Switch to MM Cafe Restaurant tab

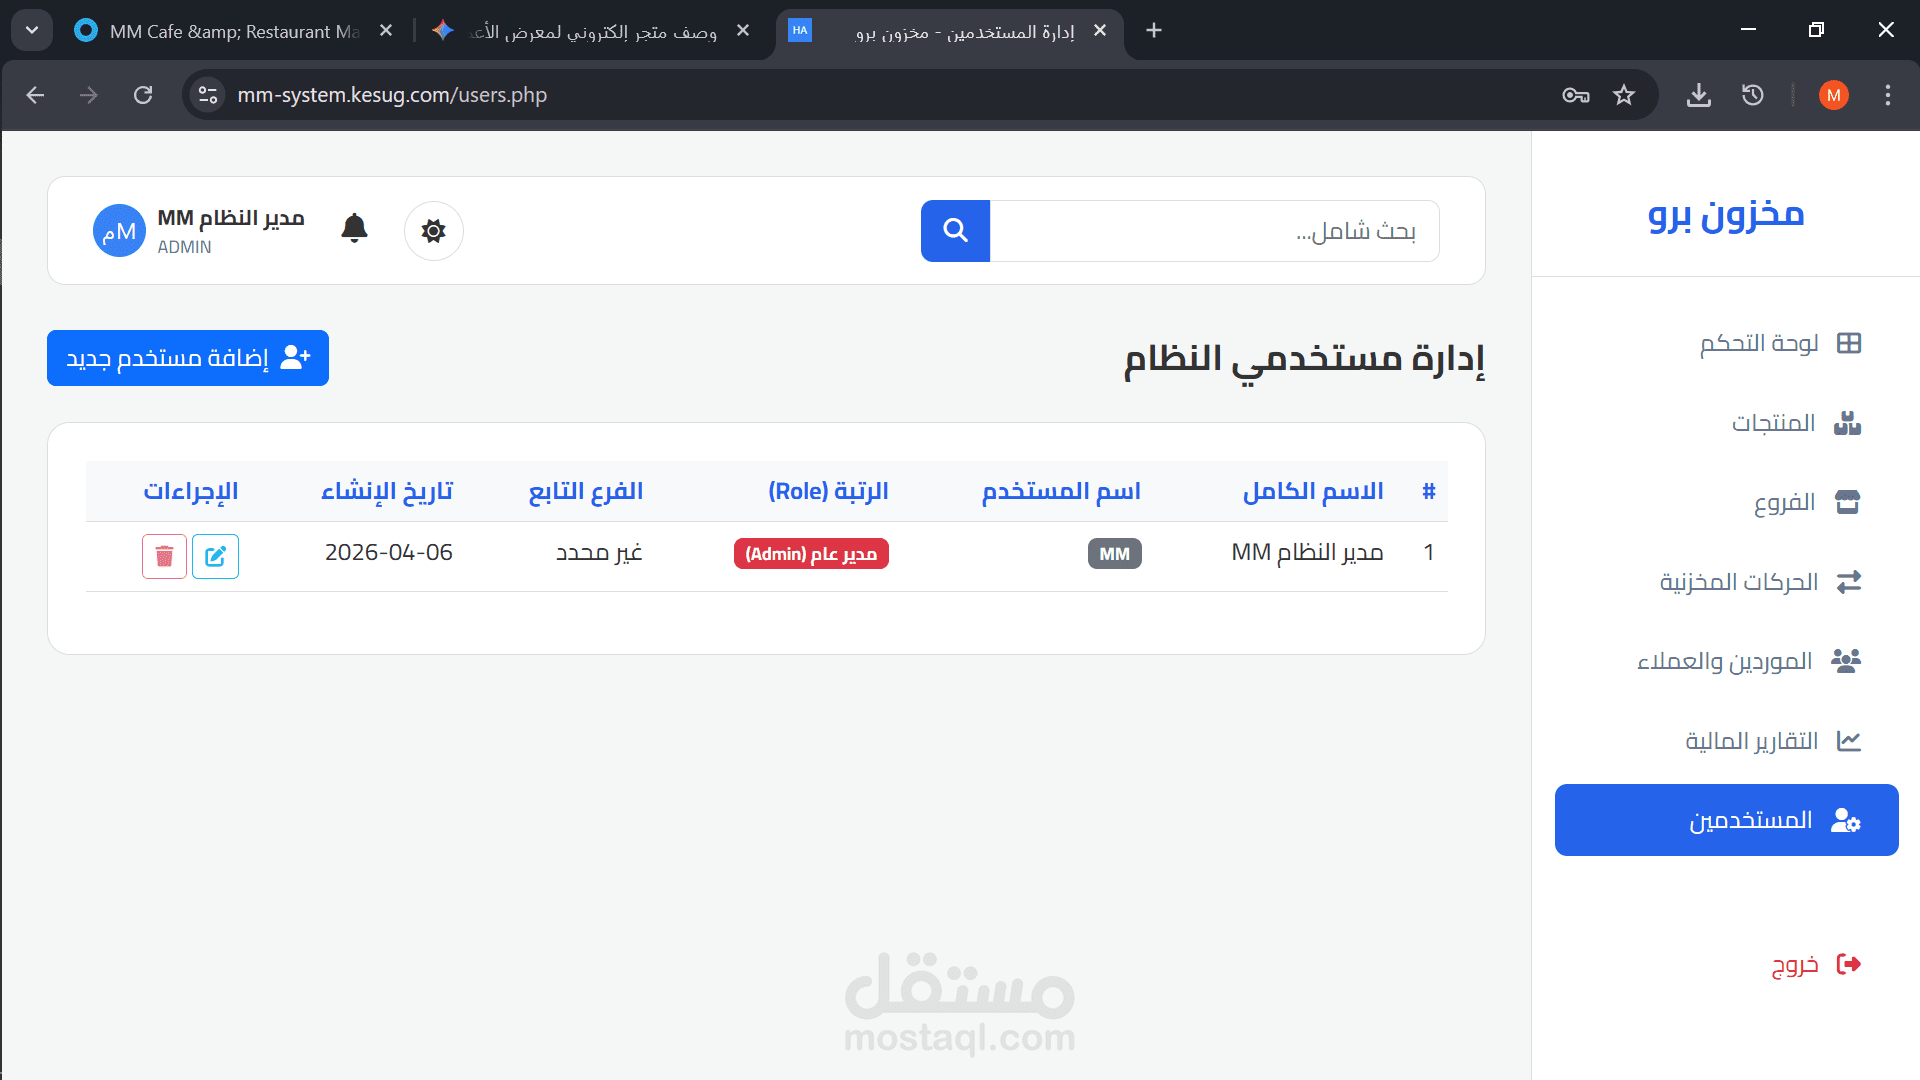point(232,31)
